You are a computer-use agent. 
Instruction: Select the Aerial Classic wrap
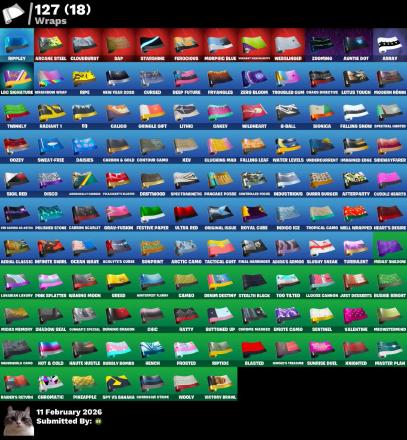pyautogui.click(x=17, y=249)
